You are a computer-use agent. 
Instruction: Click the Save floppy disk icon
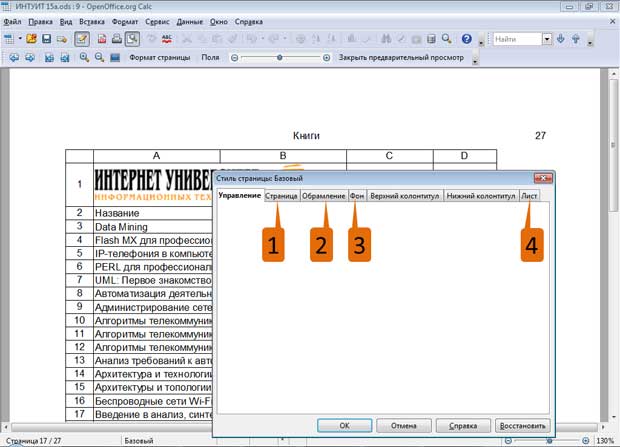pos(47,39)
